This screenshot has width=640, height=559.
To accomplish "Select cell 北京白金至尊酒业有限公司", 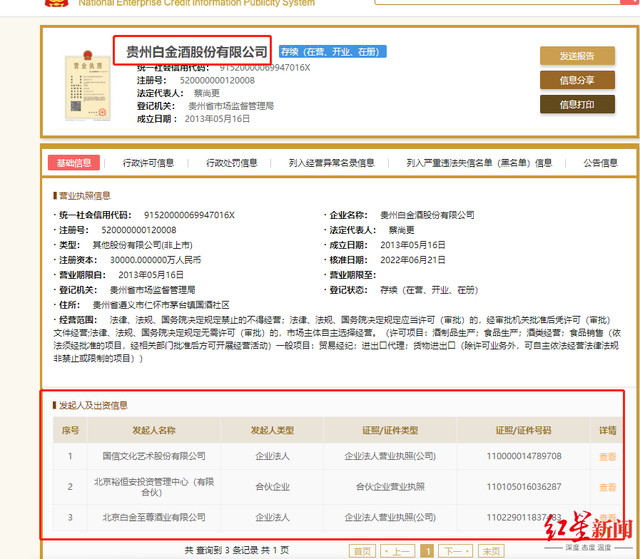I will [154, 517].
